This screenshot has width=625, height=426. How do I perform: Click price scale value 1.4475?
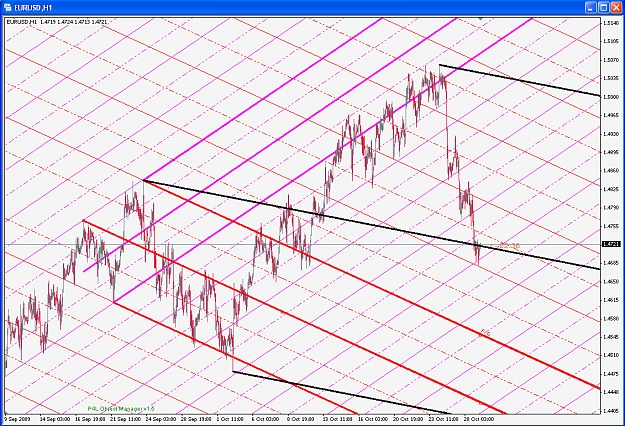pos(611,374)
